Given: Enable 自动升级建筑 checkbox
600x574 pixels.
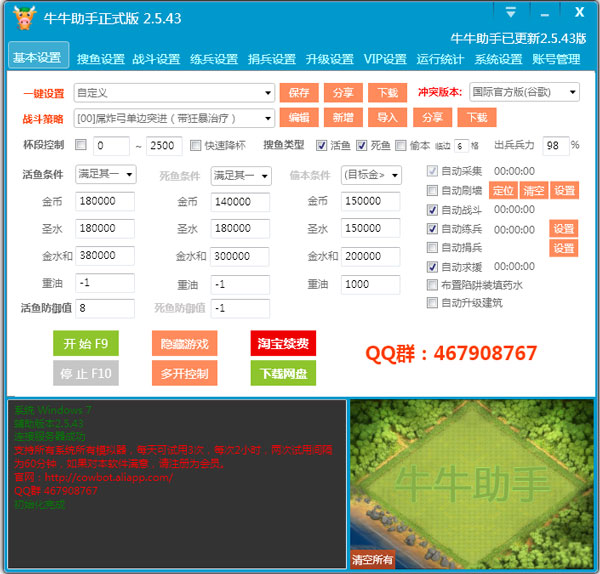Looking at the screenshot, I should point(432,302).
